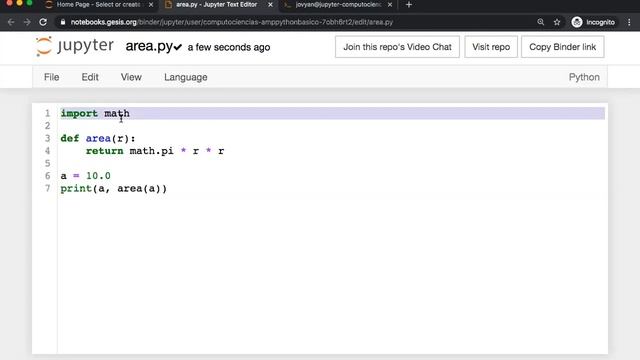Click the Jupyter logo
Screen dimensions: 640x360
click(x=75, y=46)
